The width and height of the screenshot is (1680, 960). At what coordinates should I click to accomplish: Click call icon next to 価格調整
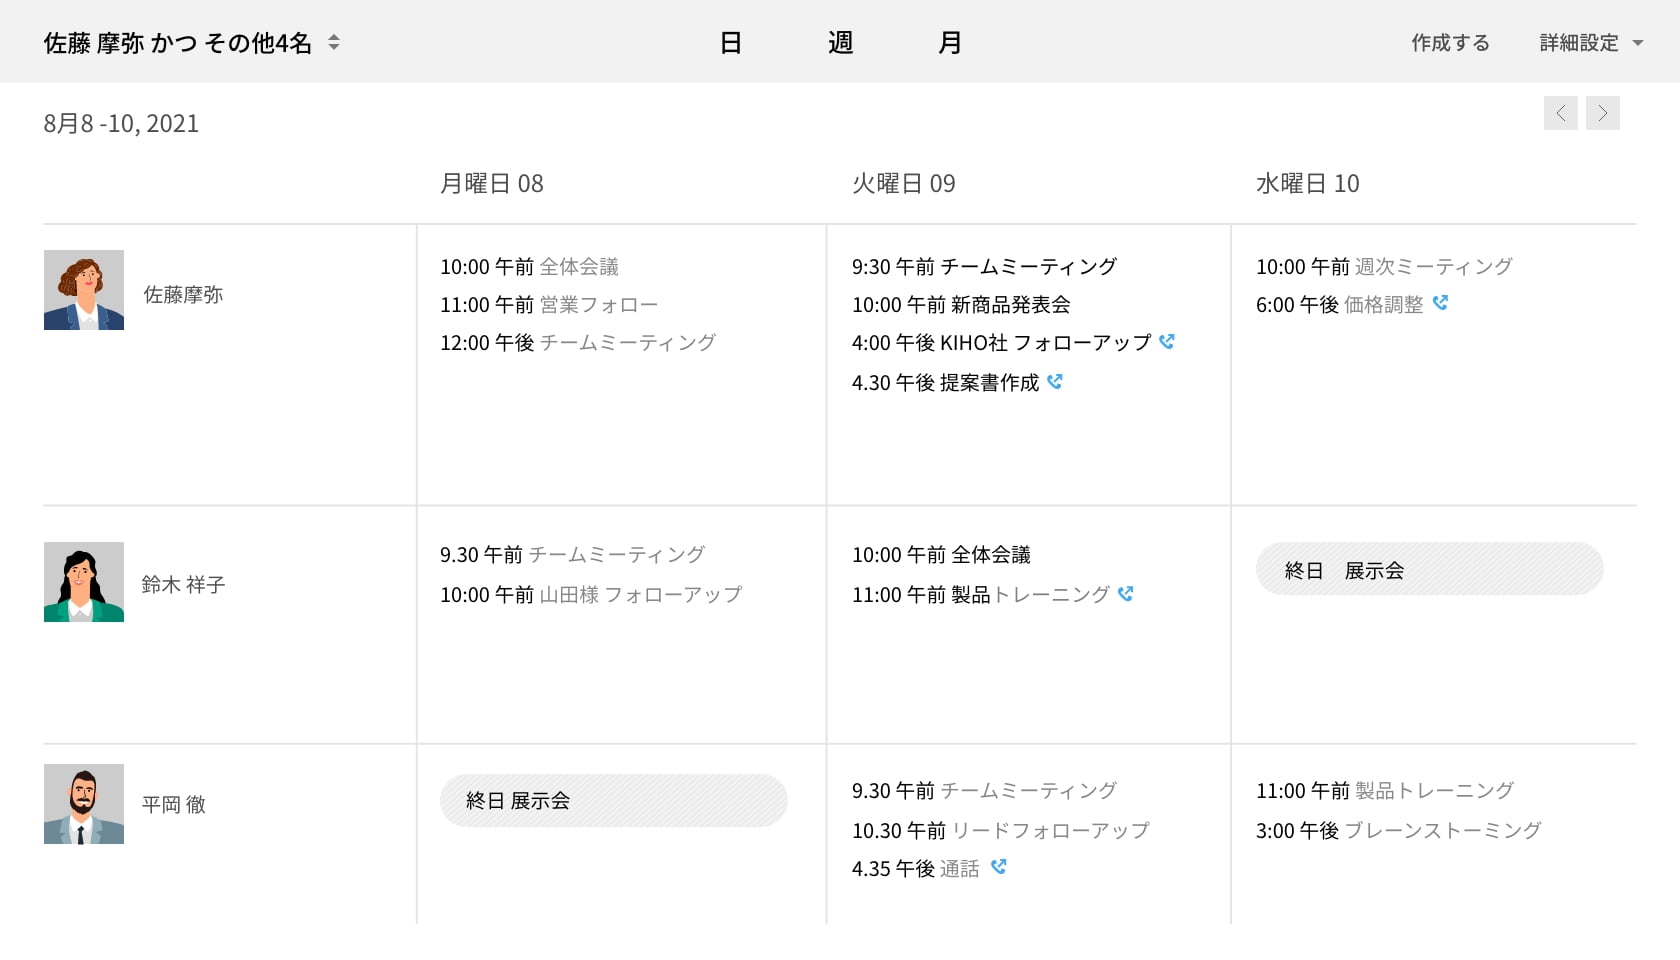pyautogui.click(x=1440, y=303)
